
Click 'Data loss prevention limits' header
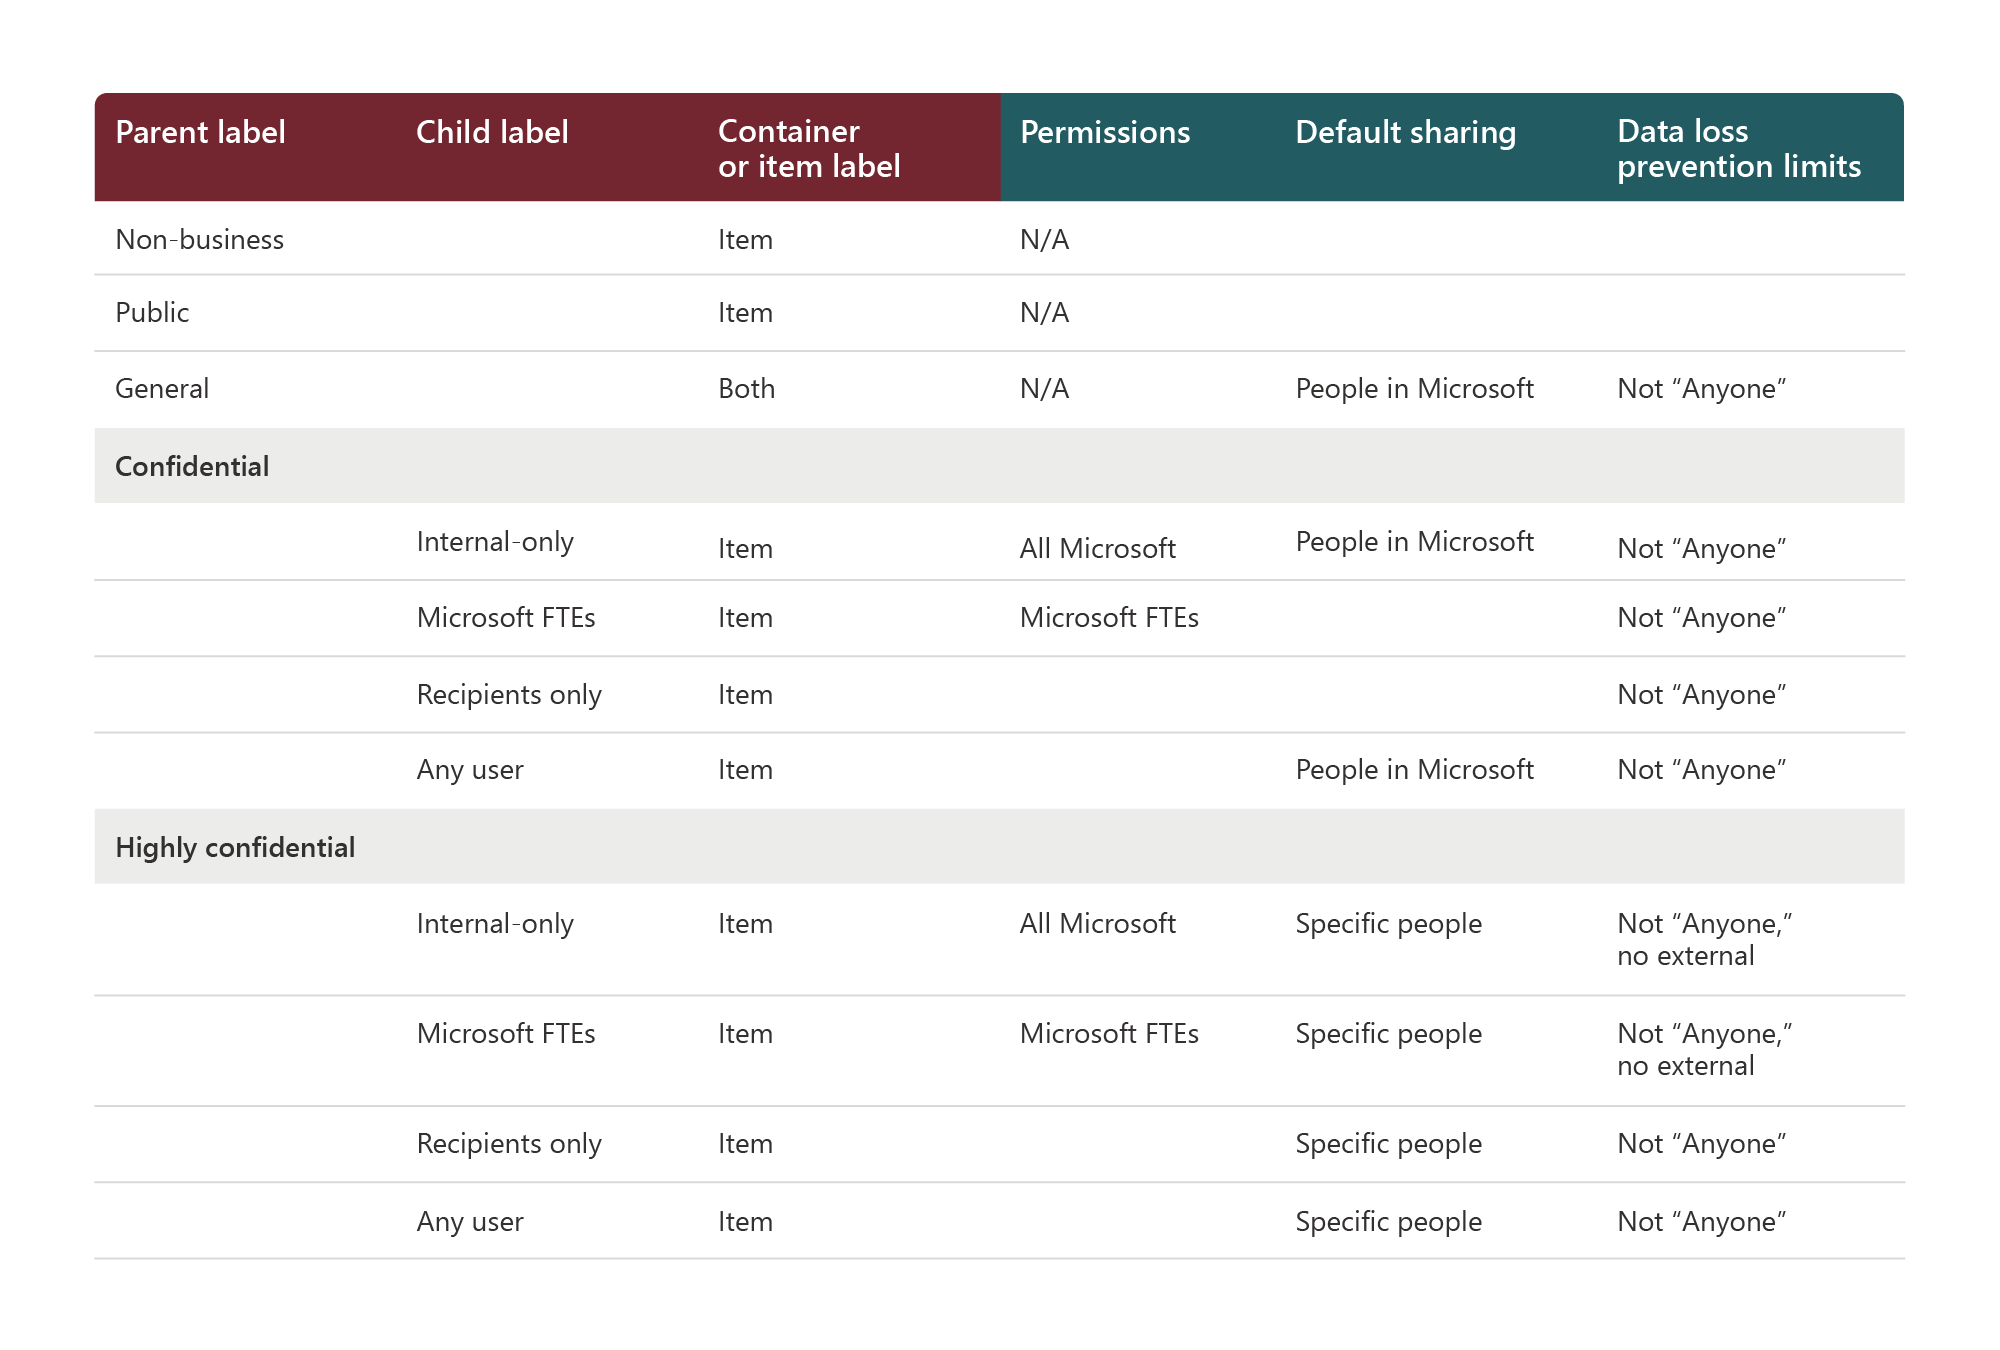[1739, 148]
